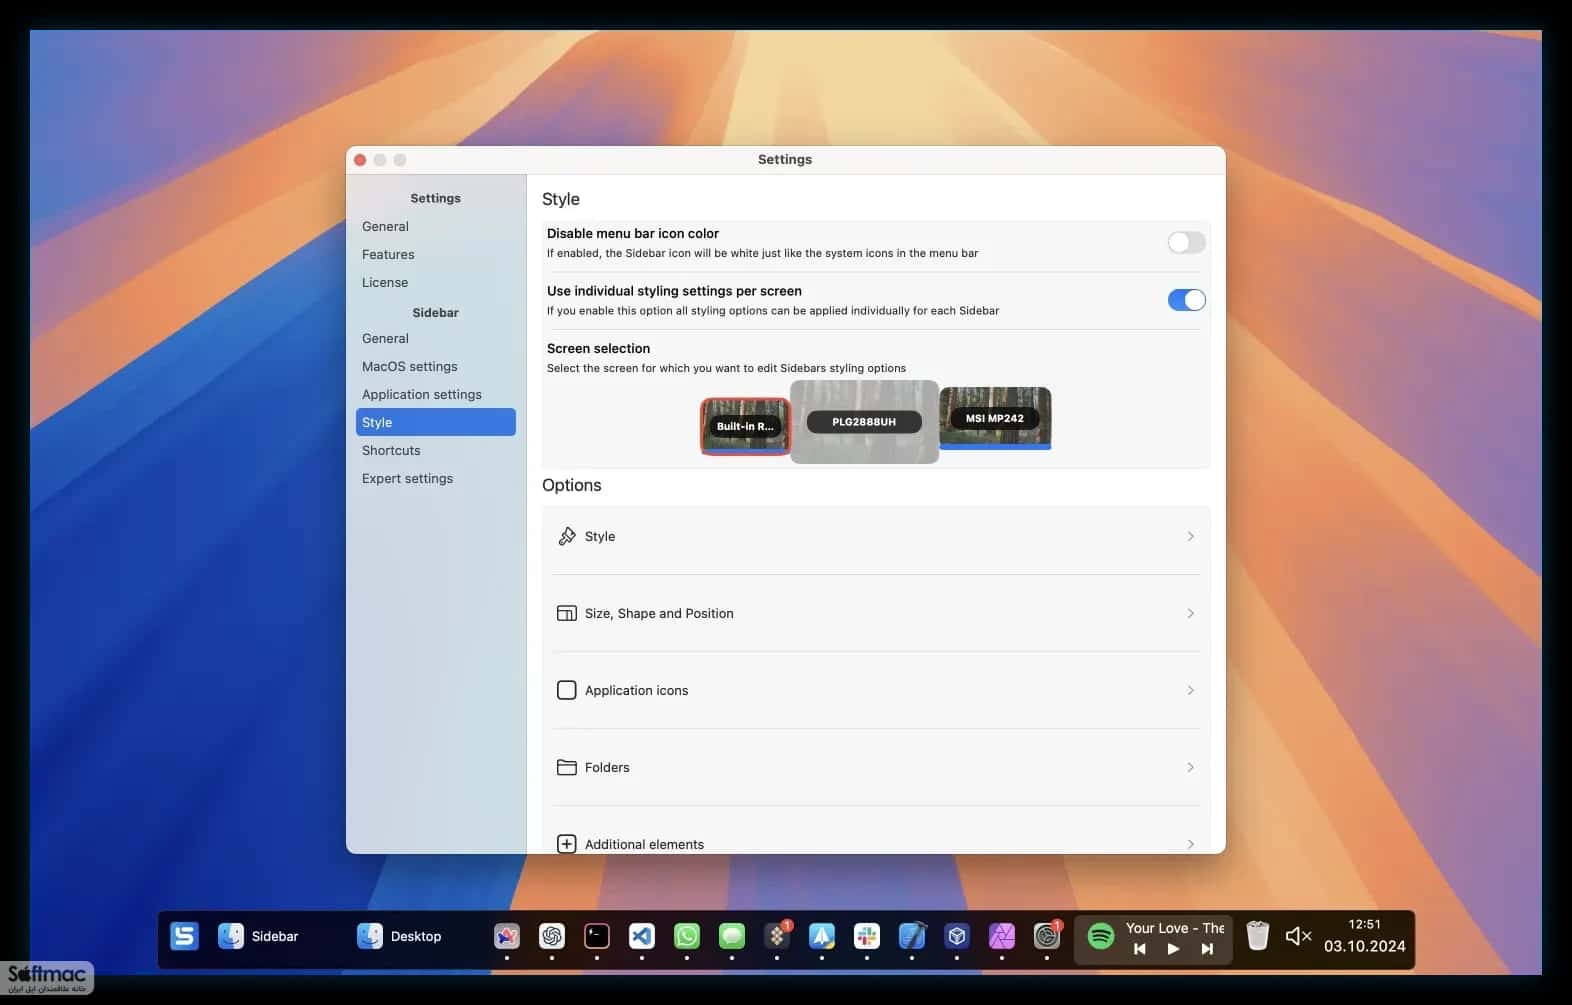1572x1005 pixels.
Task: Open License settings page
Action: pyautogui.click(x=436, y=282)
